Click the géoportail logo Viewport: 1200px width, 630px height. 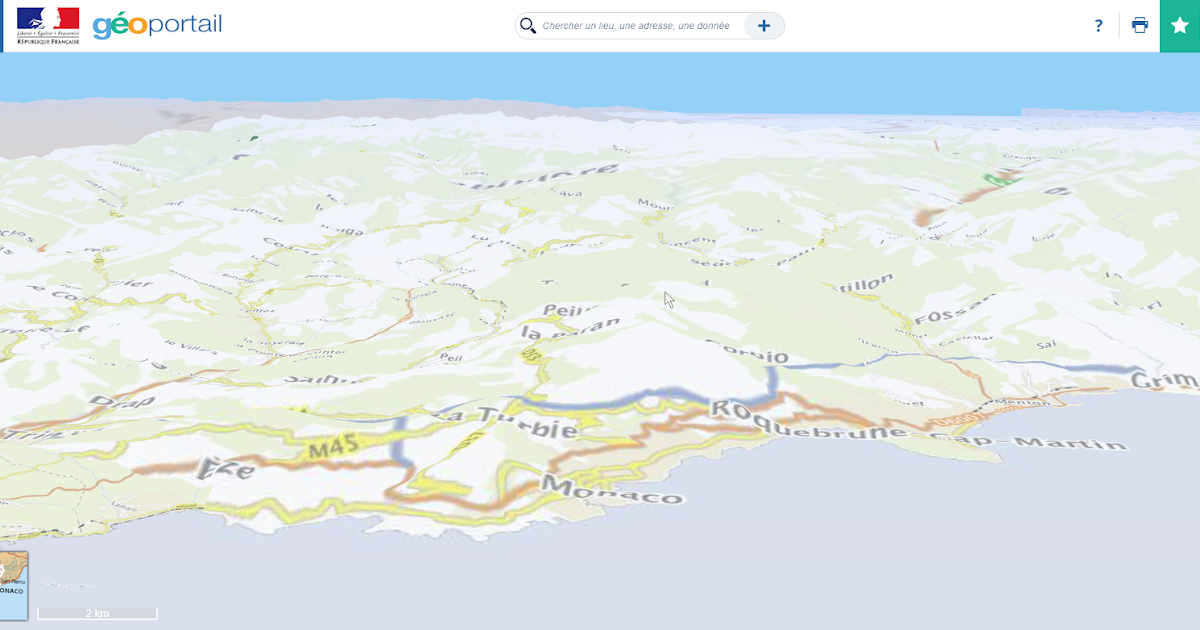(157, 25)
